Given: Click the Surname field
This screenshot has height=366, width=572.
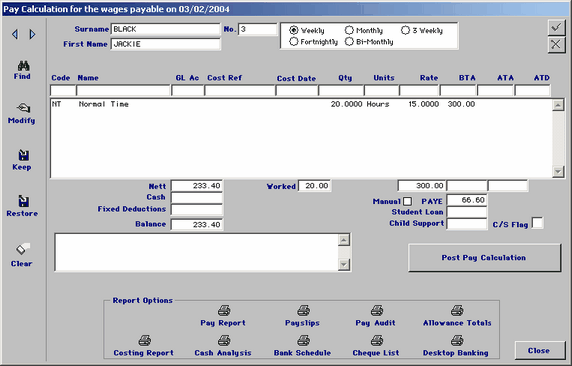Looking at the screenshot, I should pyautogui.click(x=165, y=29).
